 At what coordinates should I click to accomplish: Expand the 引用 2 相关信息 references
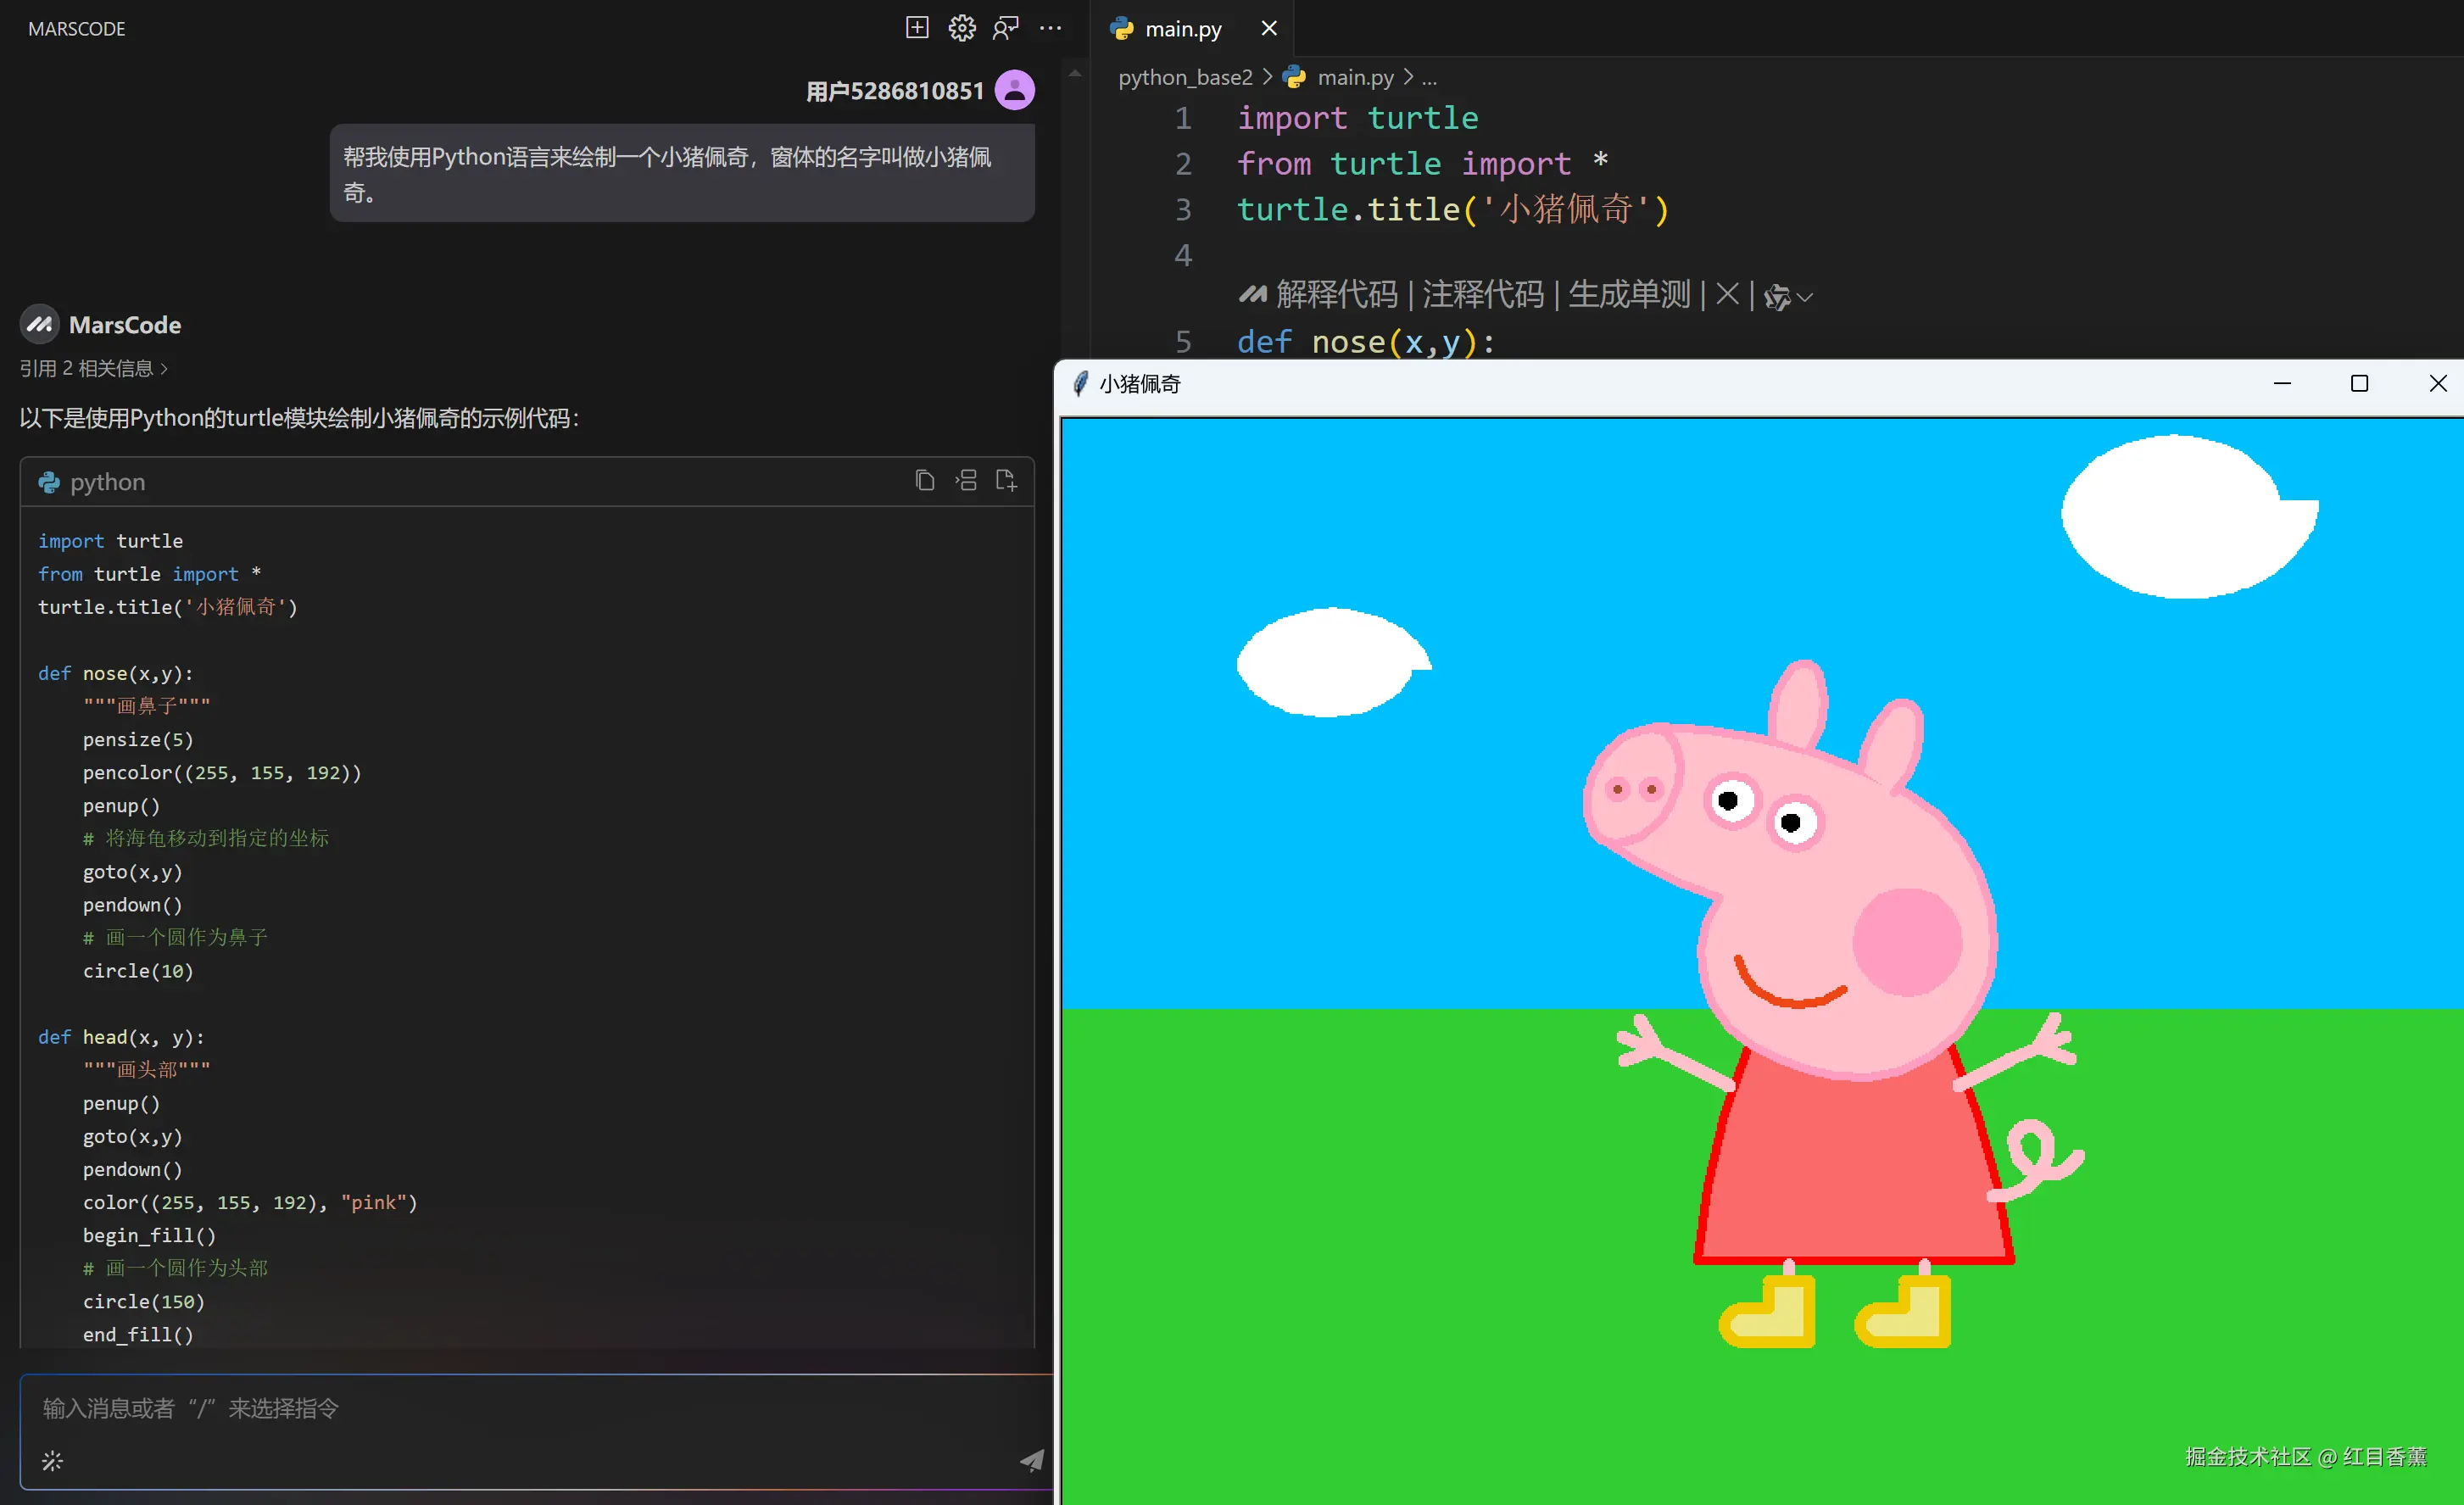94,369
